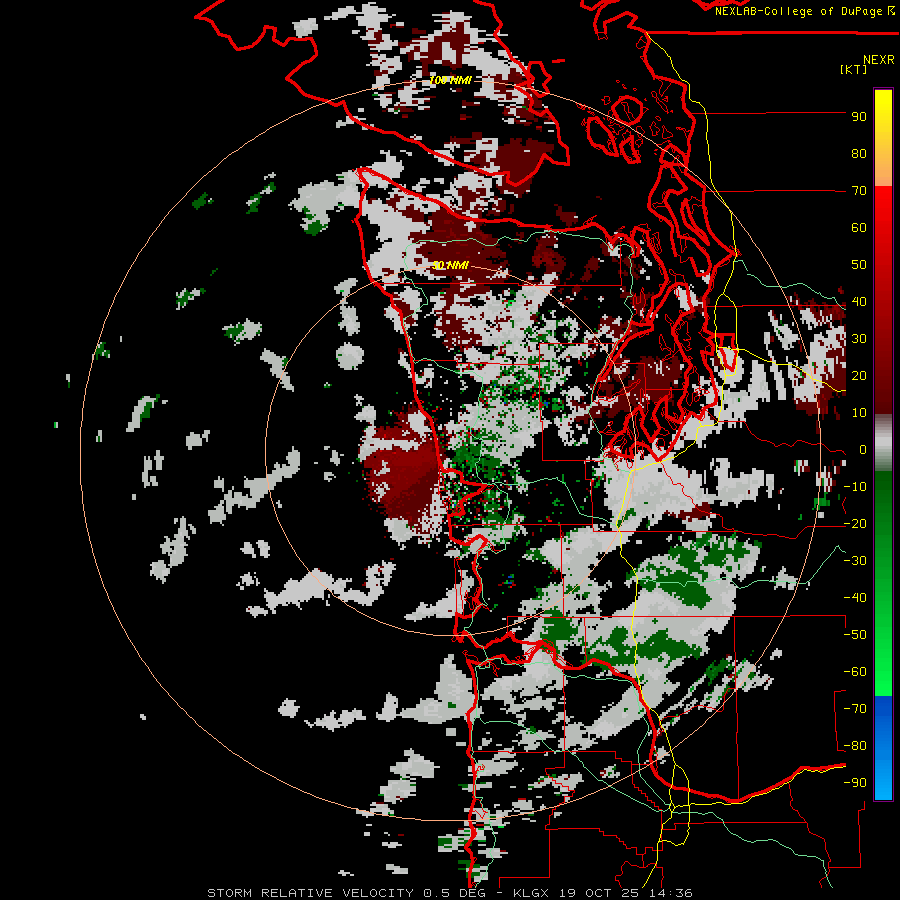Click the [KT] units label
Viewport: 900px width, 900px height.
[x=853, y=69]
